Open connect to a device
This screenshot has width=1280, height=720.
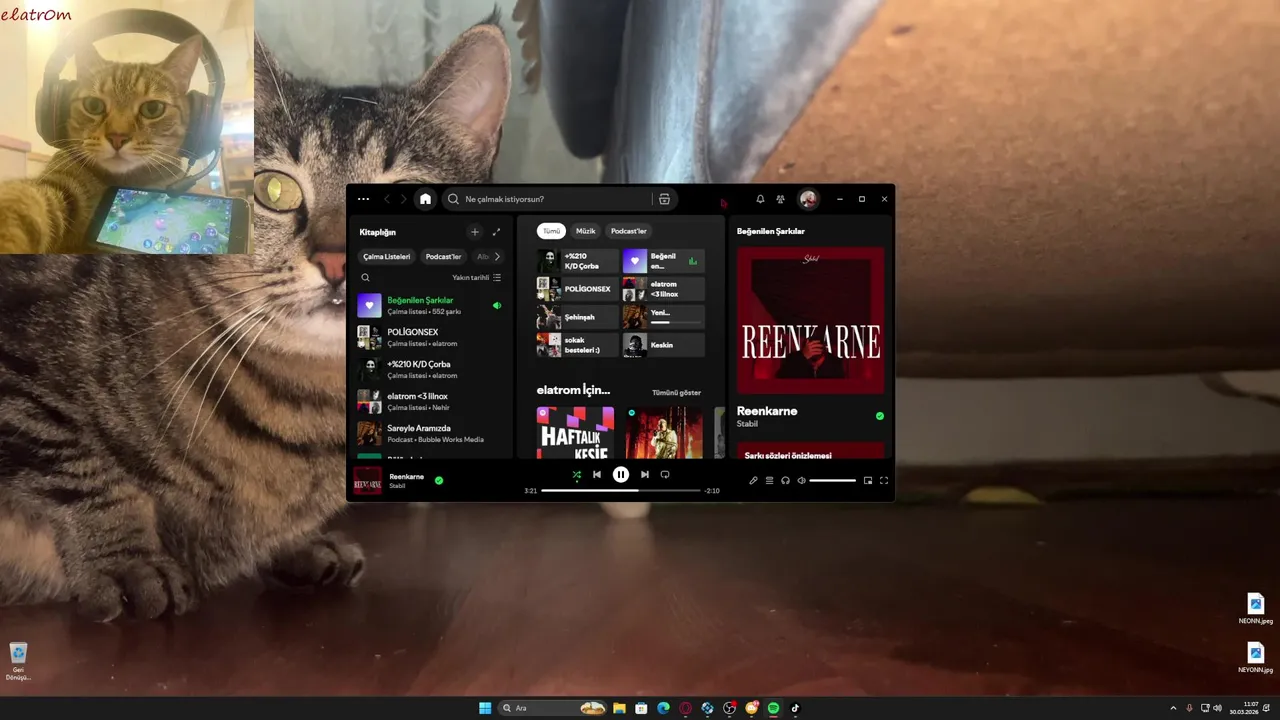(x=785, y=480)
